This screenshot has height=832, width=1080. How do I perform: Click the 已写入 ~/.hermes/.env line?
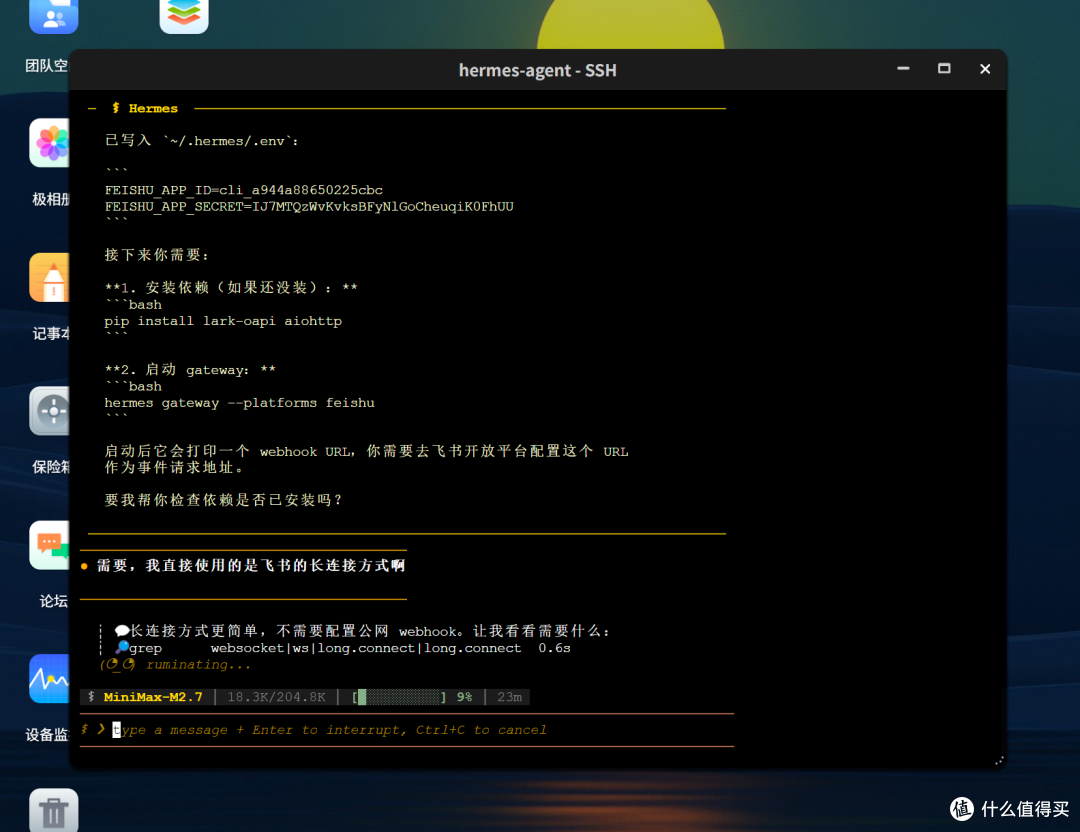(201, 141)
